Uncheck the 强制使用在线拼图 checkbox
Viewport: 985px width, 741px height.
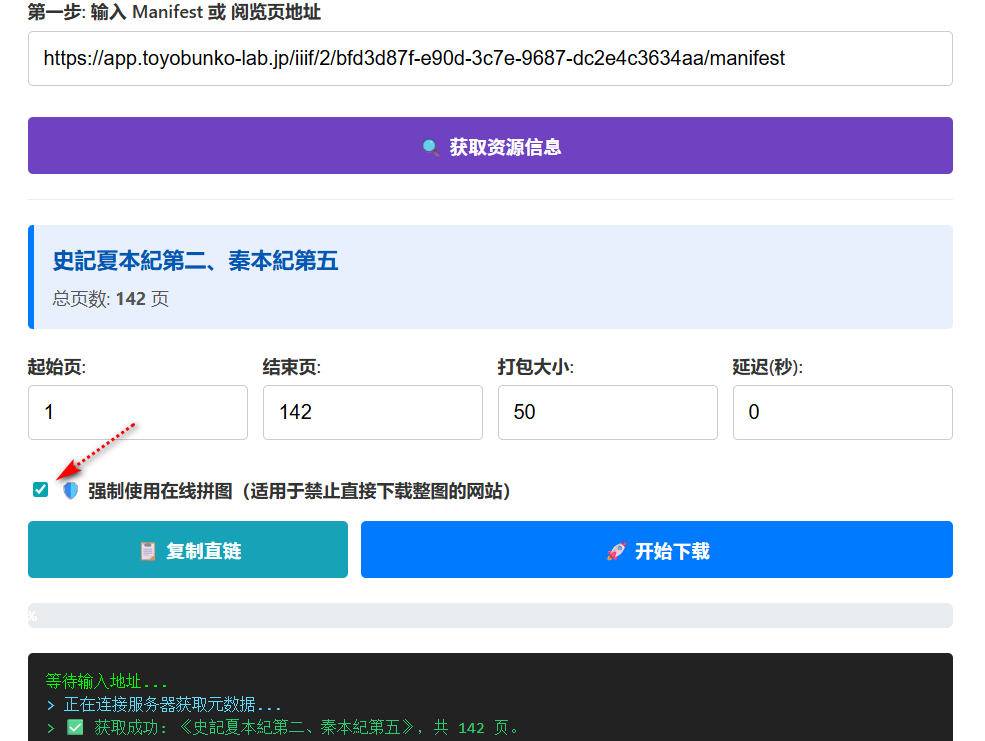[40, 490]
